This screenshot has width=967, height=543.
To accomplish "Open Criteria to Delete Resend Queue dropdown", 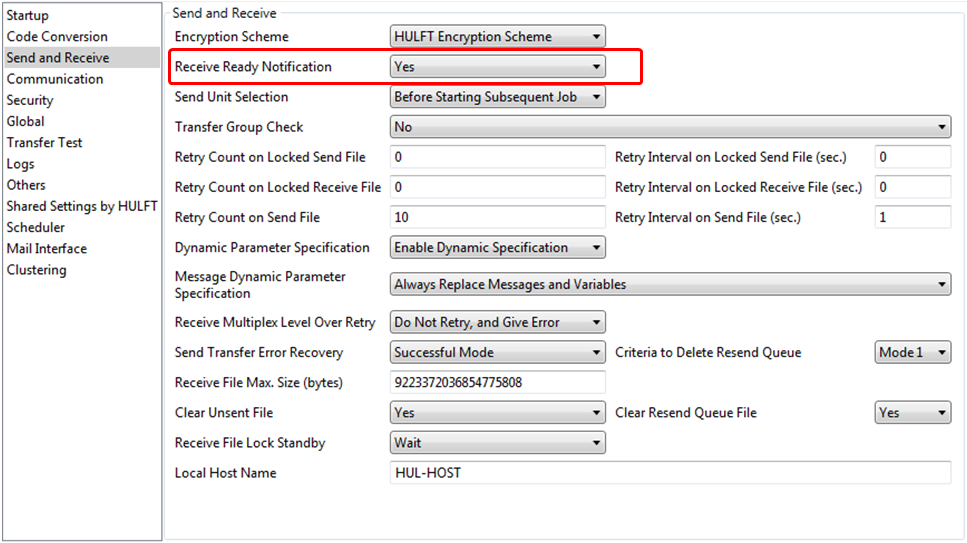I will [912, 352].
